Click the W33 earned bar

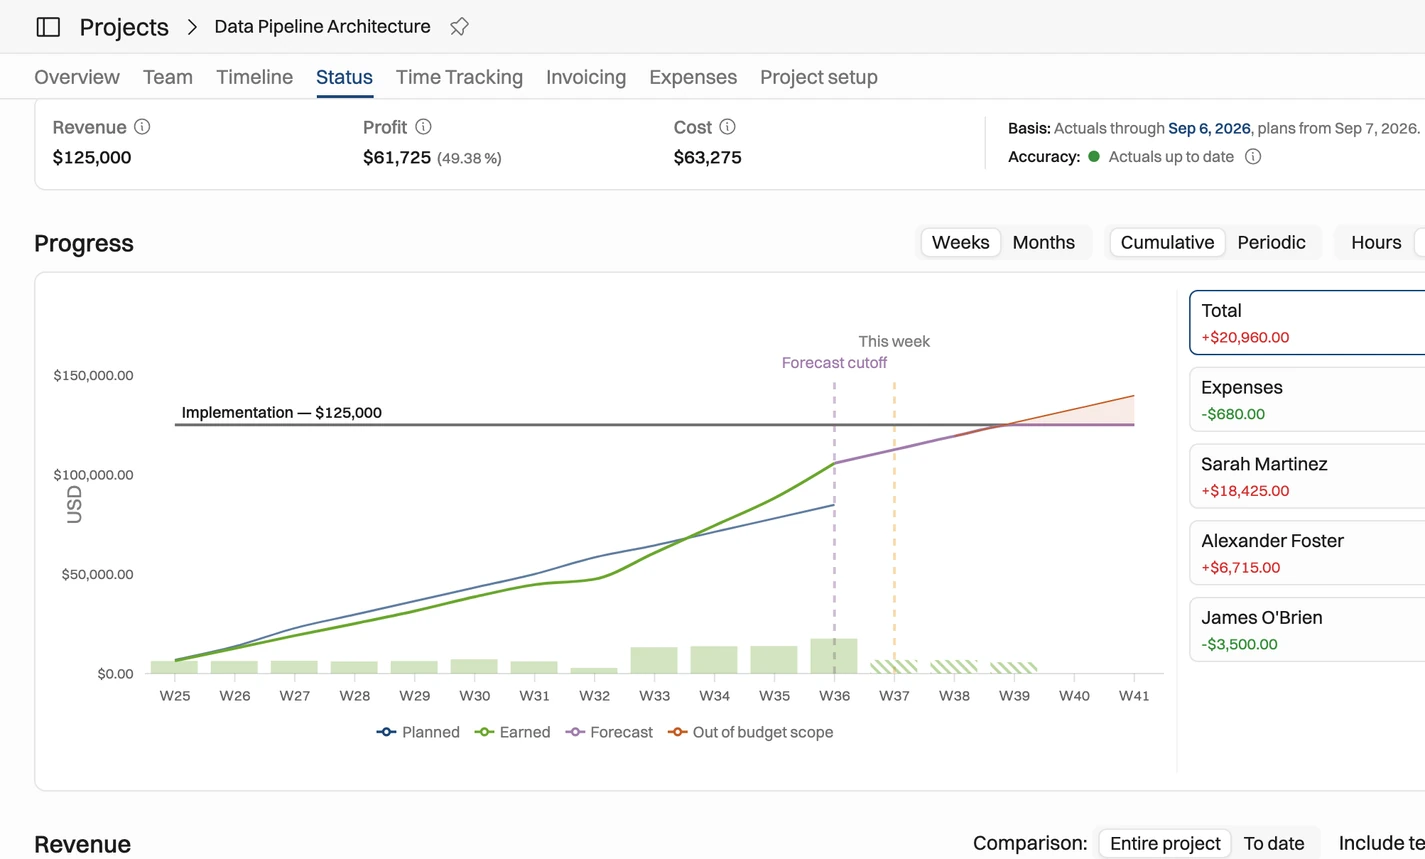coord(654,660)
